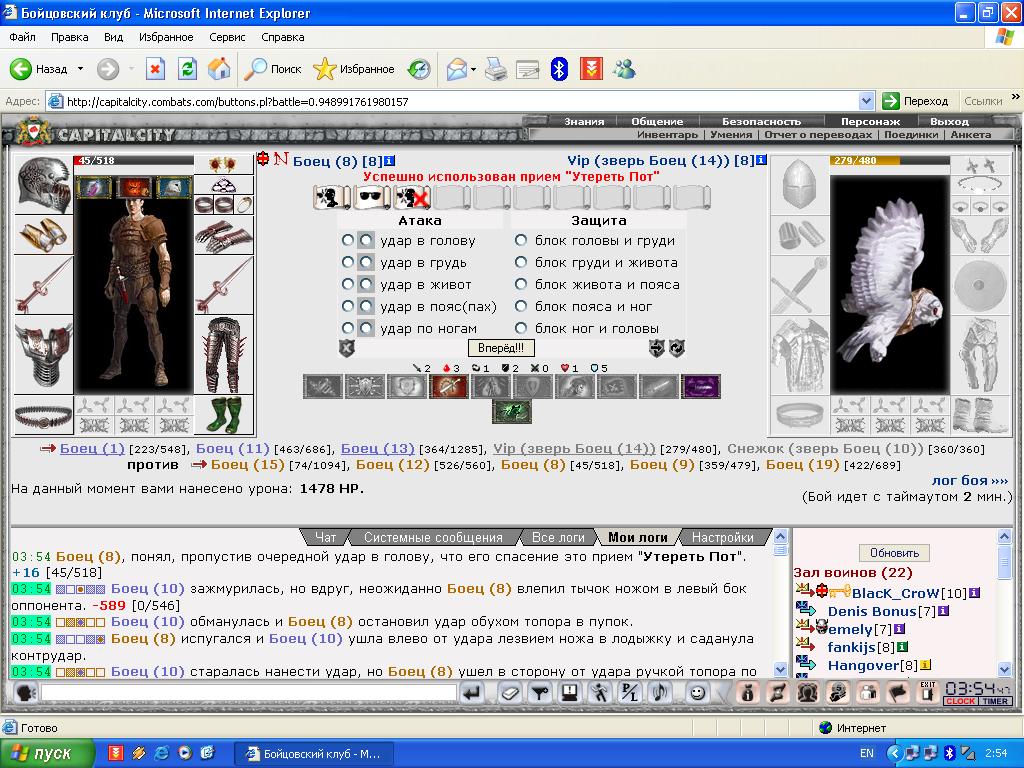This screenshot has width=1024, height=768.
Task: Open the smiley emoticon picker
Action: point(697,693)
